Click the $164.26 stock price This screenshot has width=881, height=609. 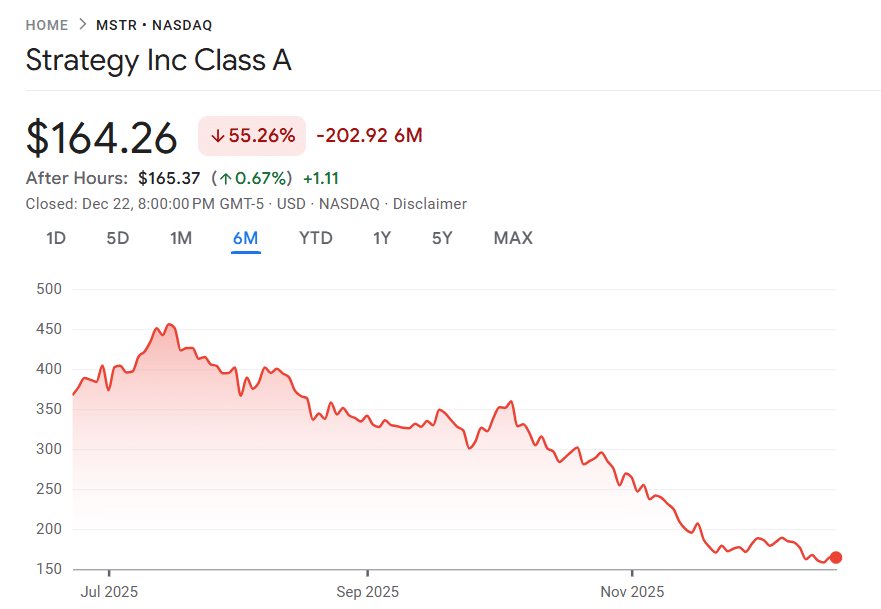pos(101,137)
